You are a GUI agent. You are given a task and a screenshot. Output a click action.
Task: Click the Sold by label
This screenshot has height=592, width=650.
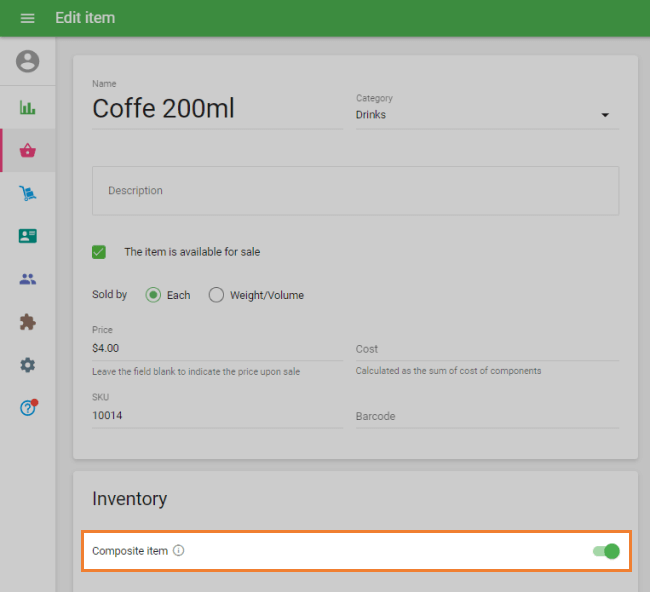click(x=109, y=294)
